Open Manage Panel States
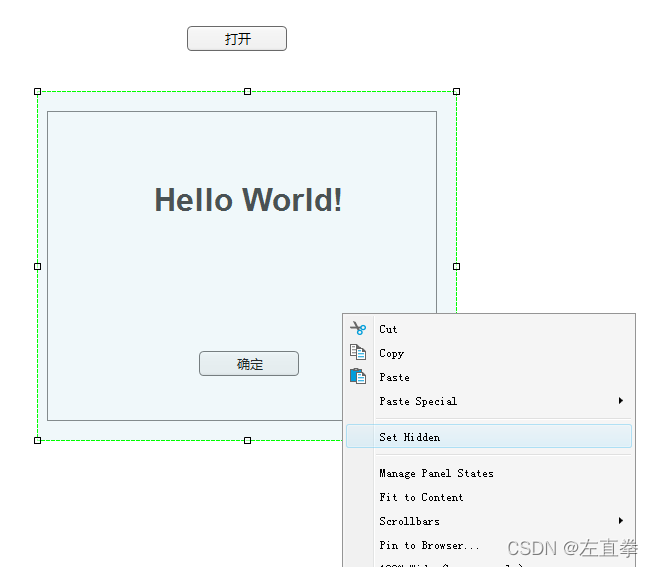The height and width of the screenshot is (567, 653). (489, 473)
